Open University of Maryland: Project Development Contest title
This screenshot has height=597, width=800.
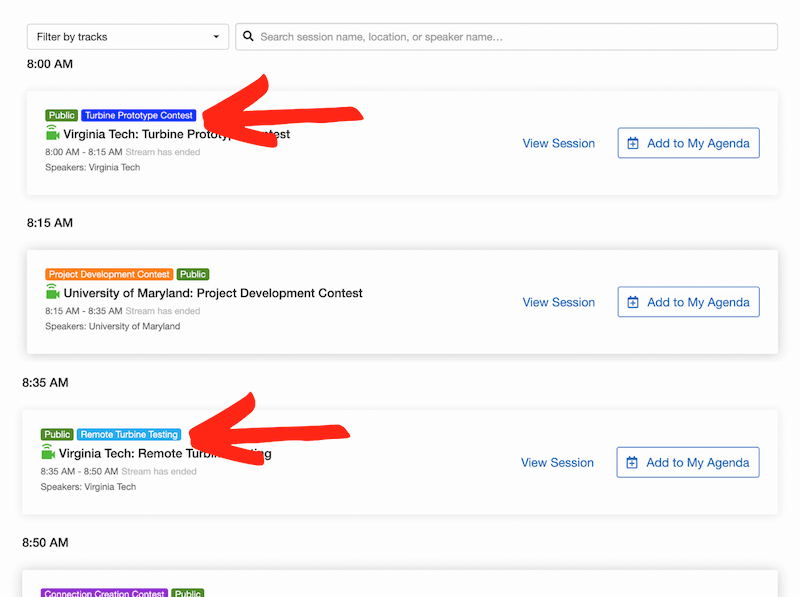tap(213, 293)
